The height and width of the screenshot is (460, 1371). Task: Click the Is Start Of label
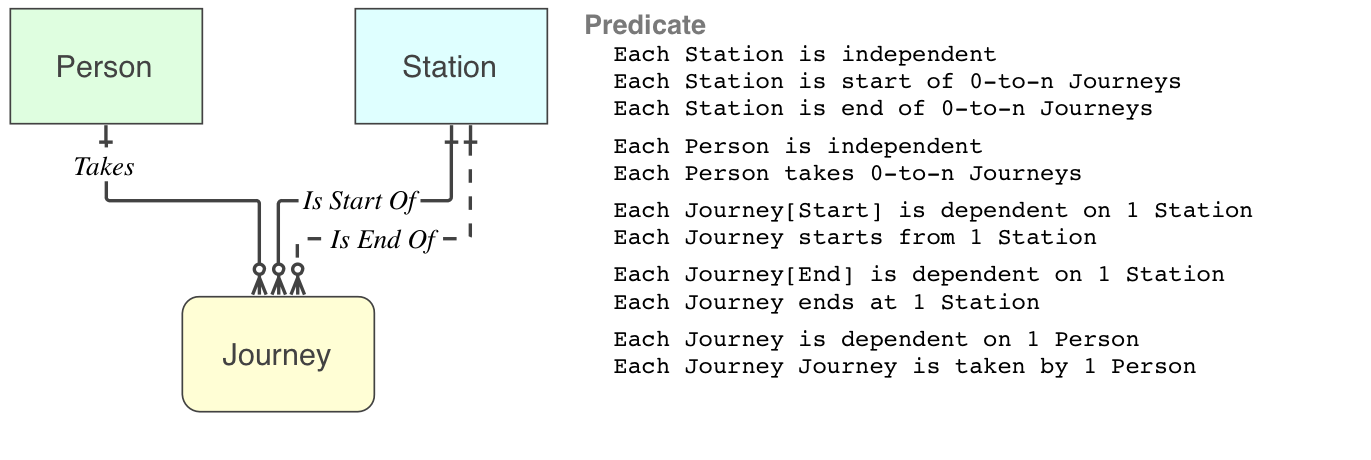click(x=359, y=201)
